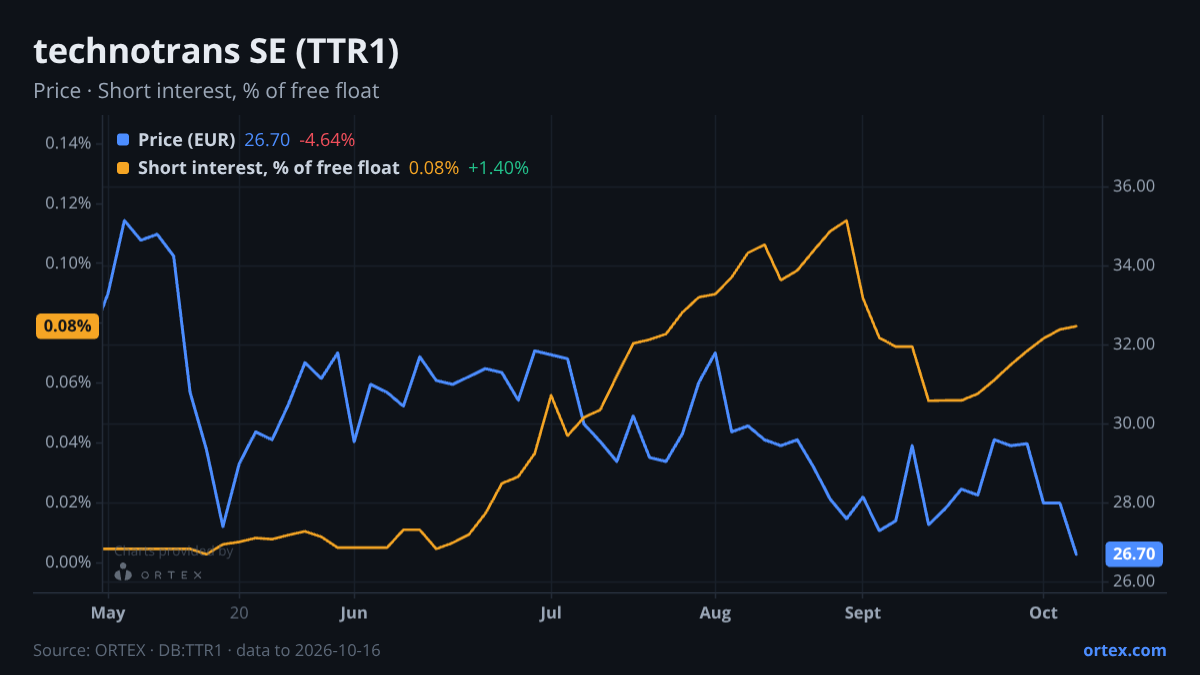1200x675 pixels.
Task: Click the 0.12% left axis label
Action: point(68,203)
